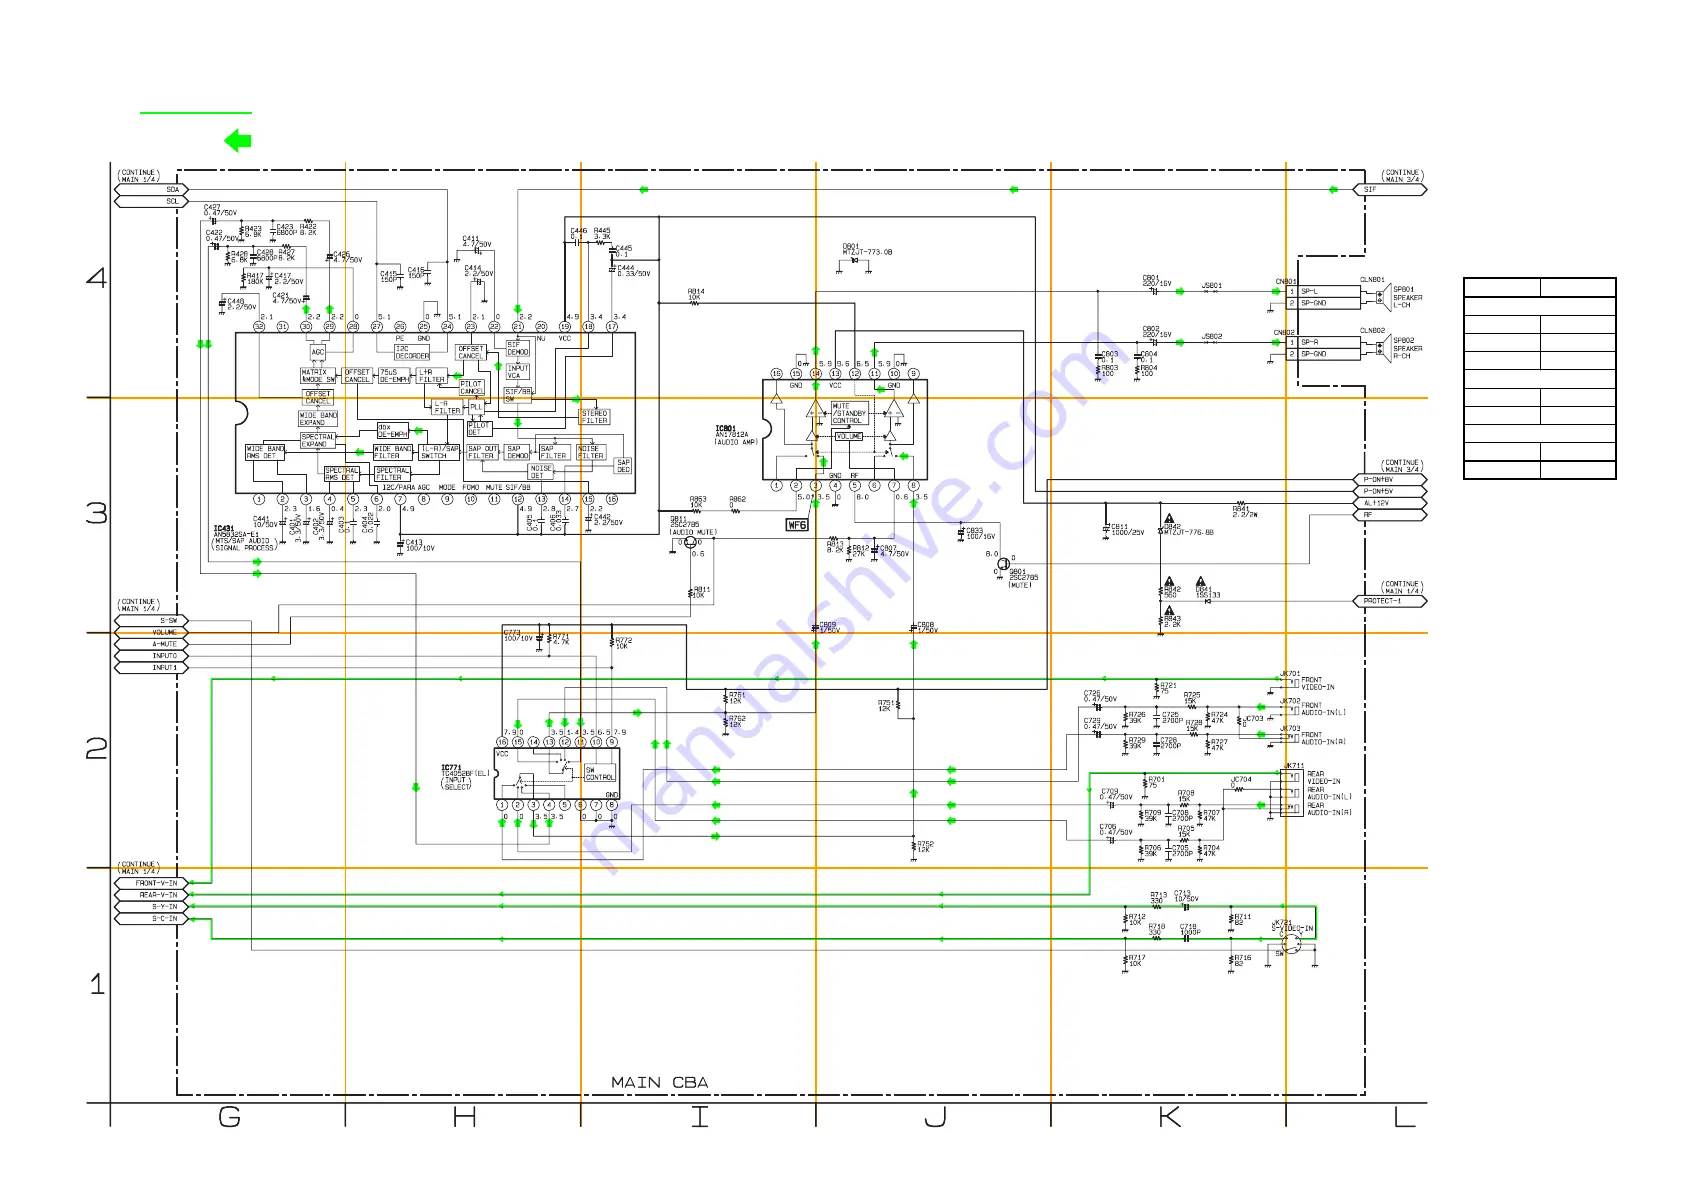
Task: Click the MAIN CBA board title
Action: tap(660, 1083)
